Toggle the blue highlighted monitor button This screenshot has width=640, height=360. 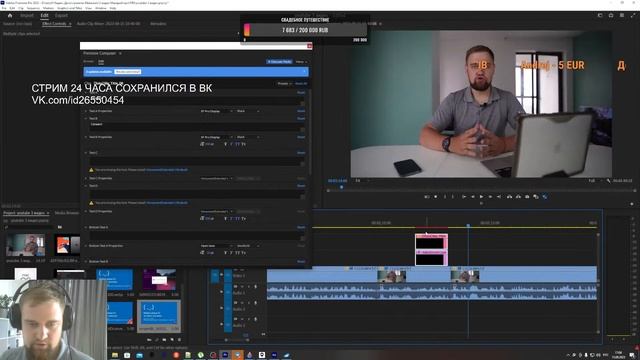(544, 197)
